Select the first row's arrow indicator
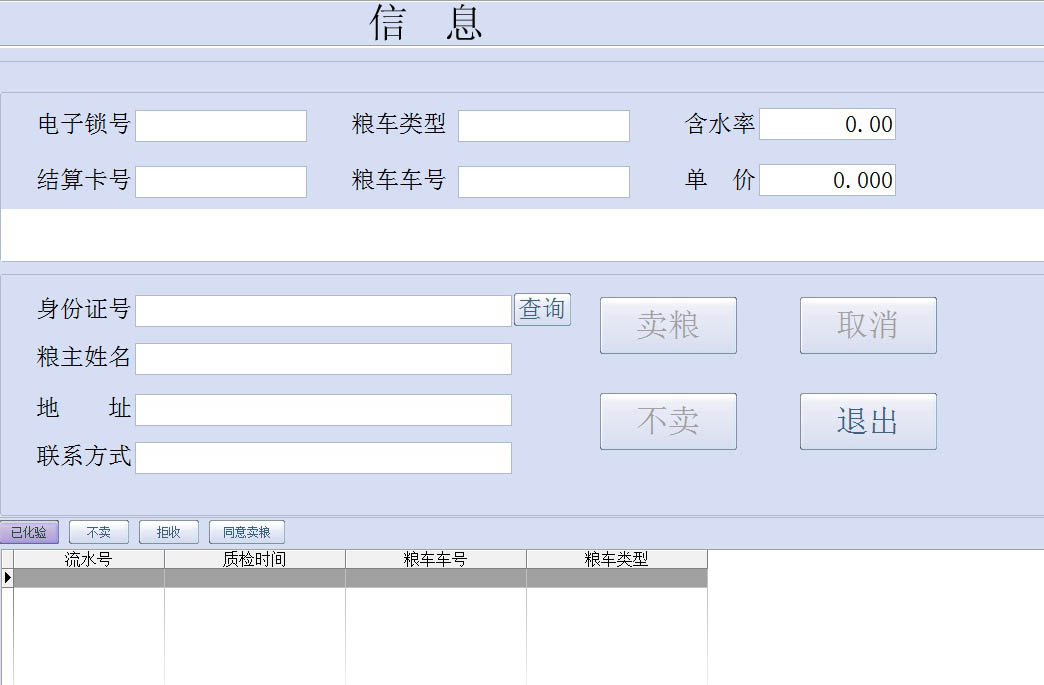Viewport: 1044px width, 685px height. pos(7,578)
